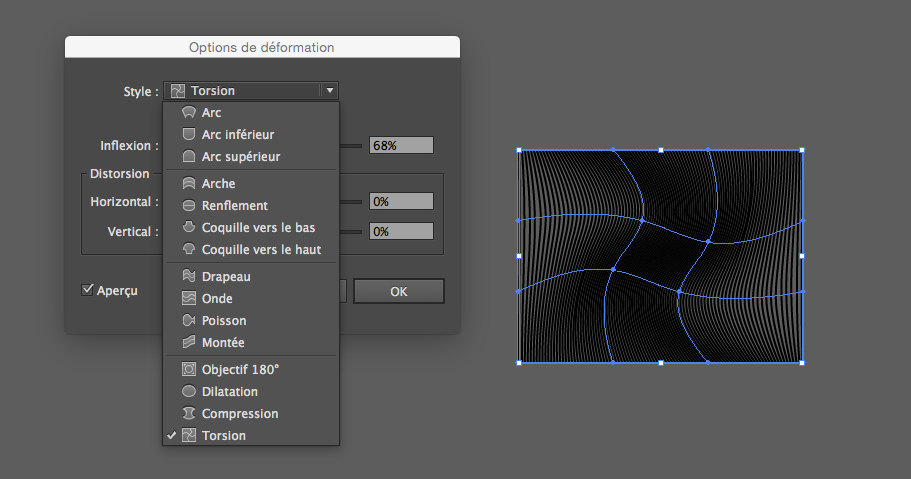Select the Renflement bulge icon
The width and height of the screenshot is (911, 479).
[x=188, y=206]
